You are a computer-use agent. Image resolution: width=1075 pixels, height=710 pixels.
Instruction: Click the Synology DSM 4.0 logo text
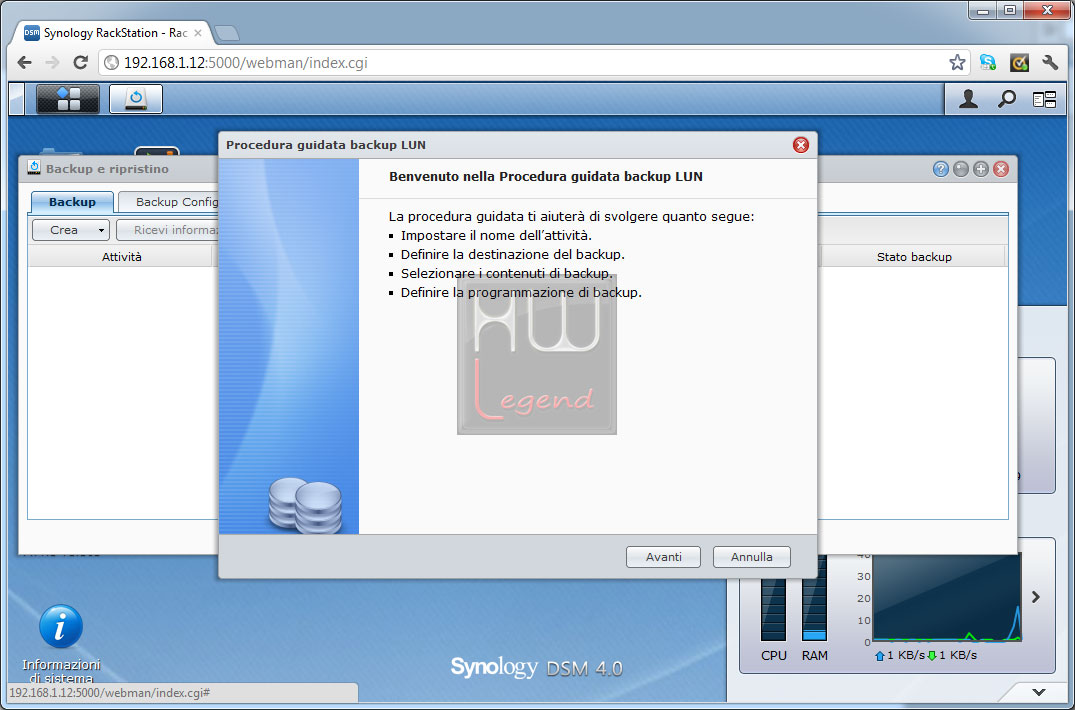click(x=537, y=667)
